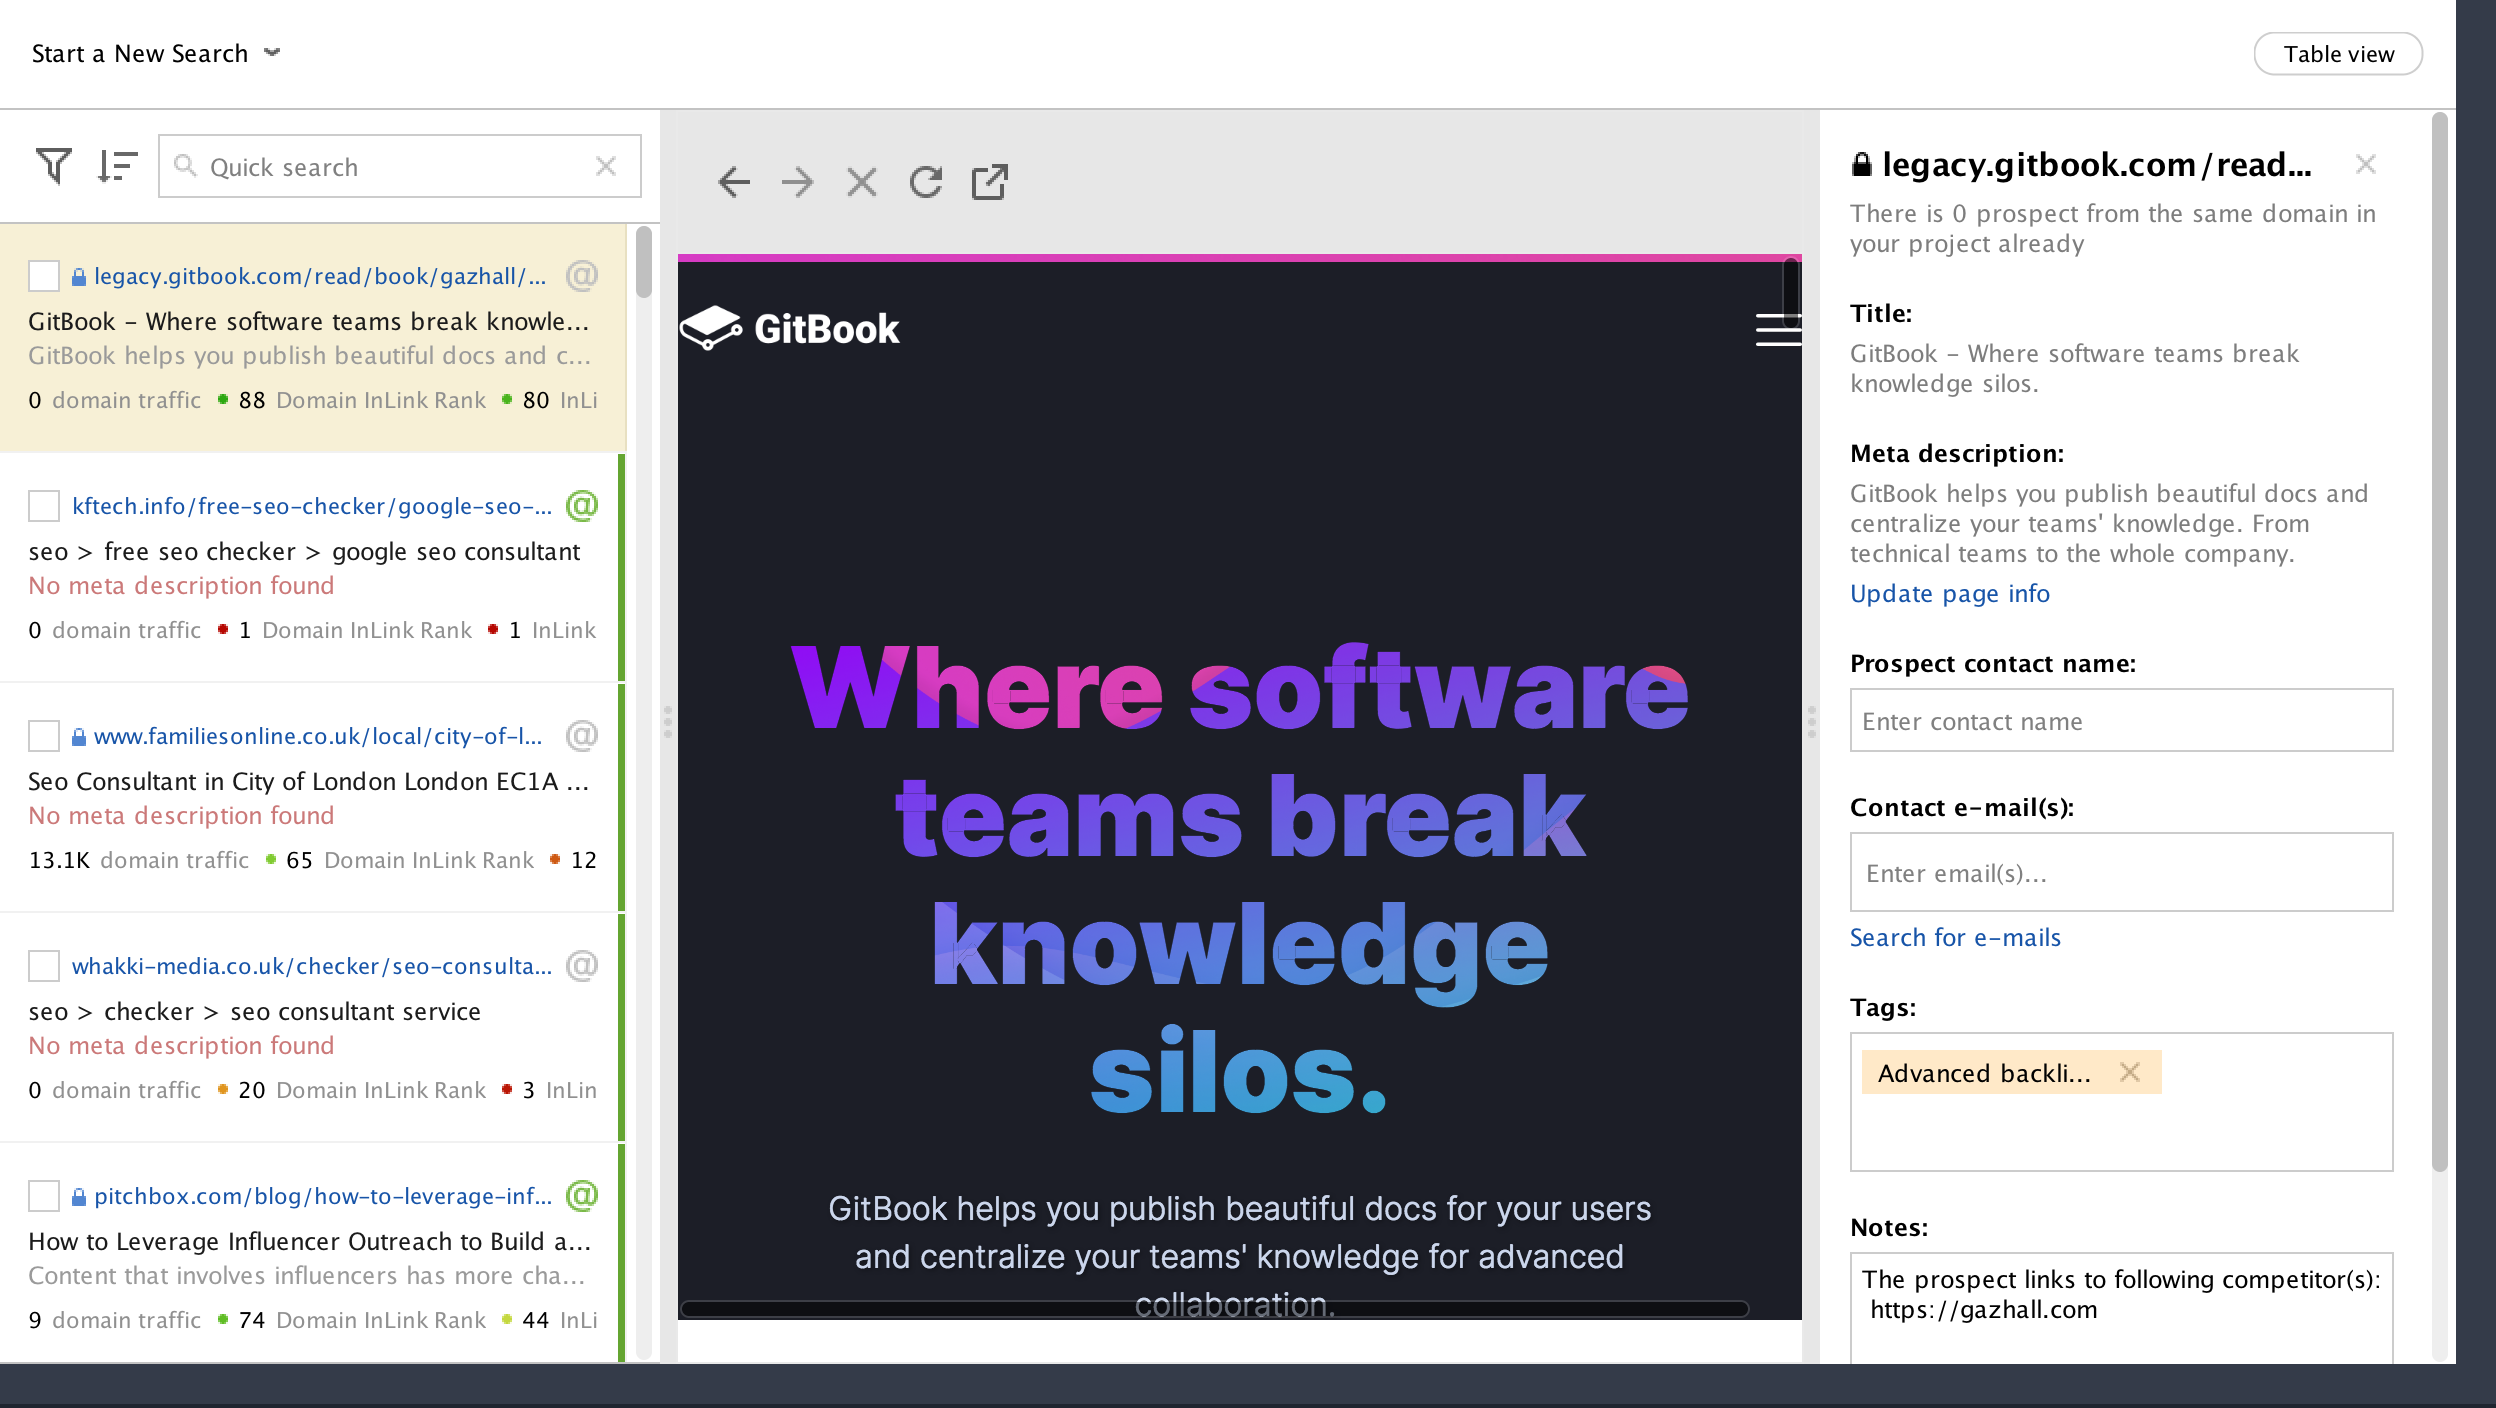Viewport: 2496px width, 1408px height.
Task: Tick the familiesonline.co.uk prospect checkbox
Action: [44, 736]
